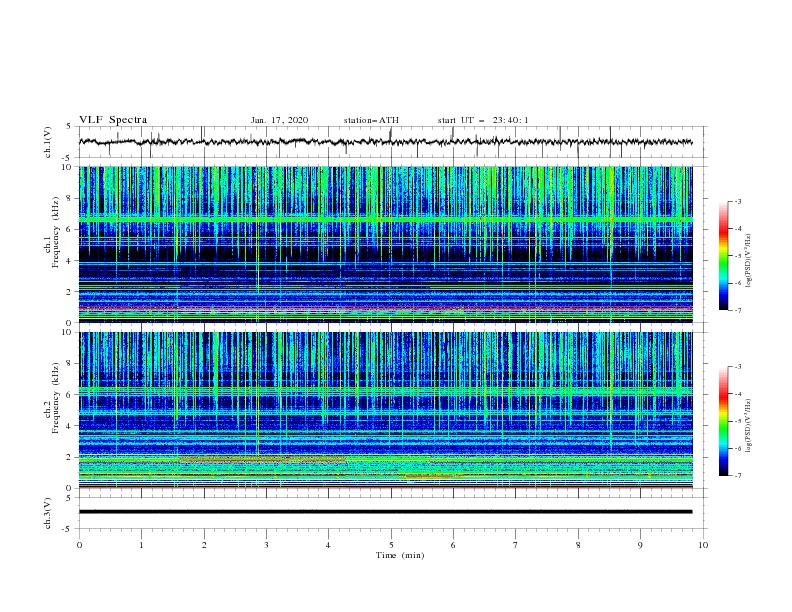Viewport: 792px width, 612px height.
Task: Click time axis tick label '0'
Action: tap(79, 545)
